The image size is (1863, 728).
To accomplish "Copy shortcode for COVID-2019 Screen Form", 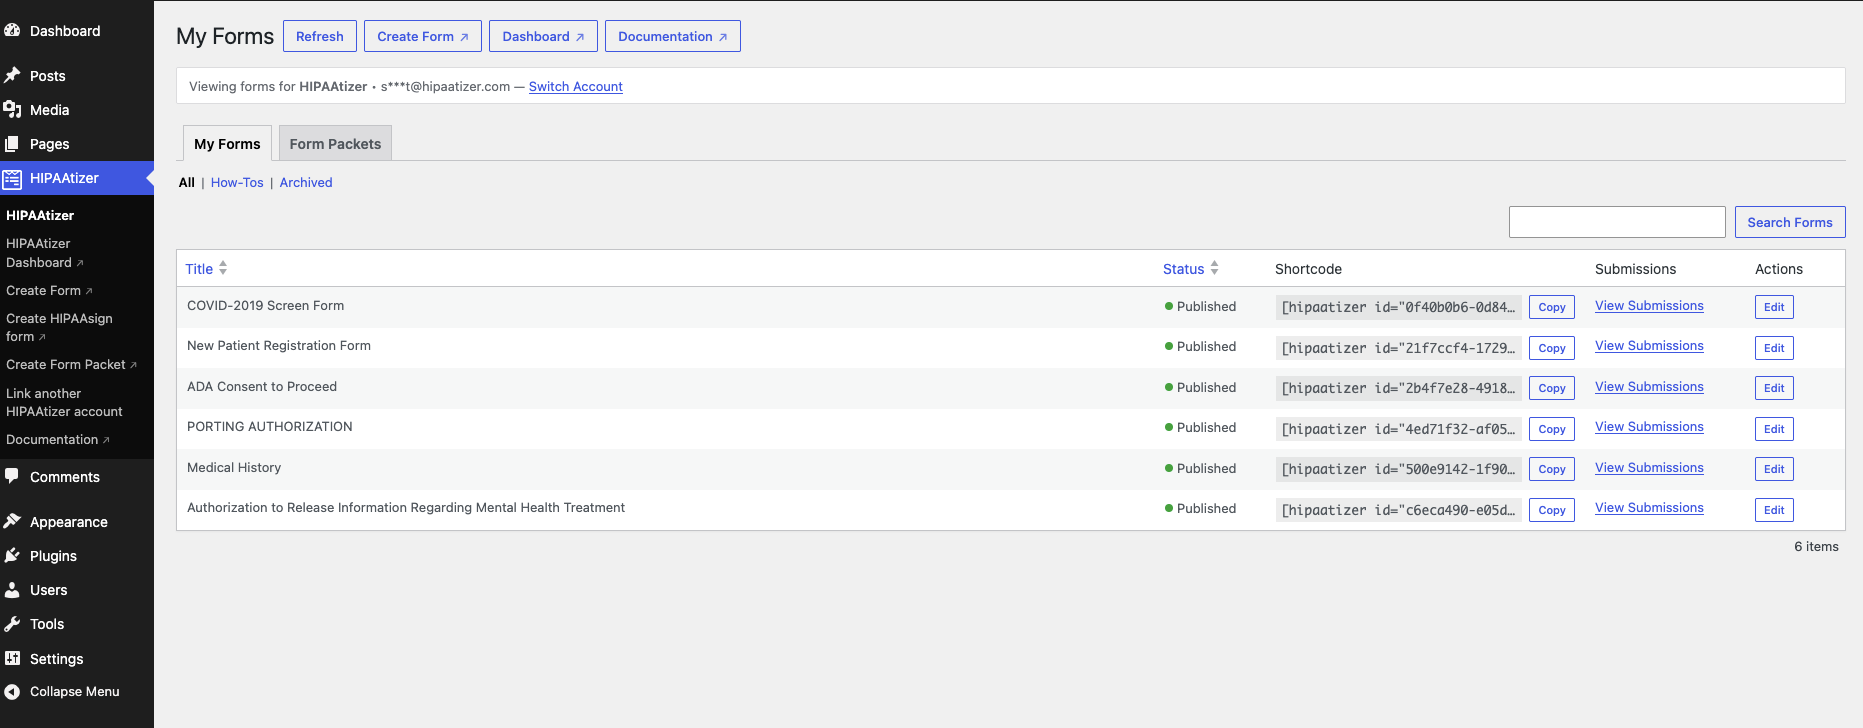I will point(1552,307).
